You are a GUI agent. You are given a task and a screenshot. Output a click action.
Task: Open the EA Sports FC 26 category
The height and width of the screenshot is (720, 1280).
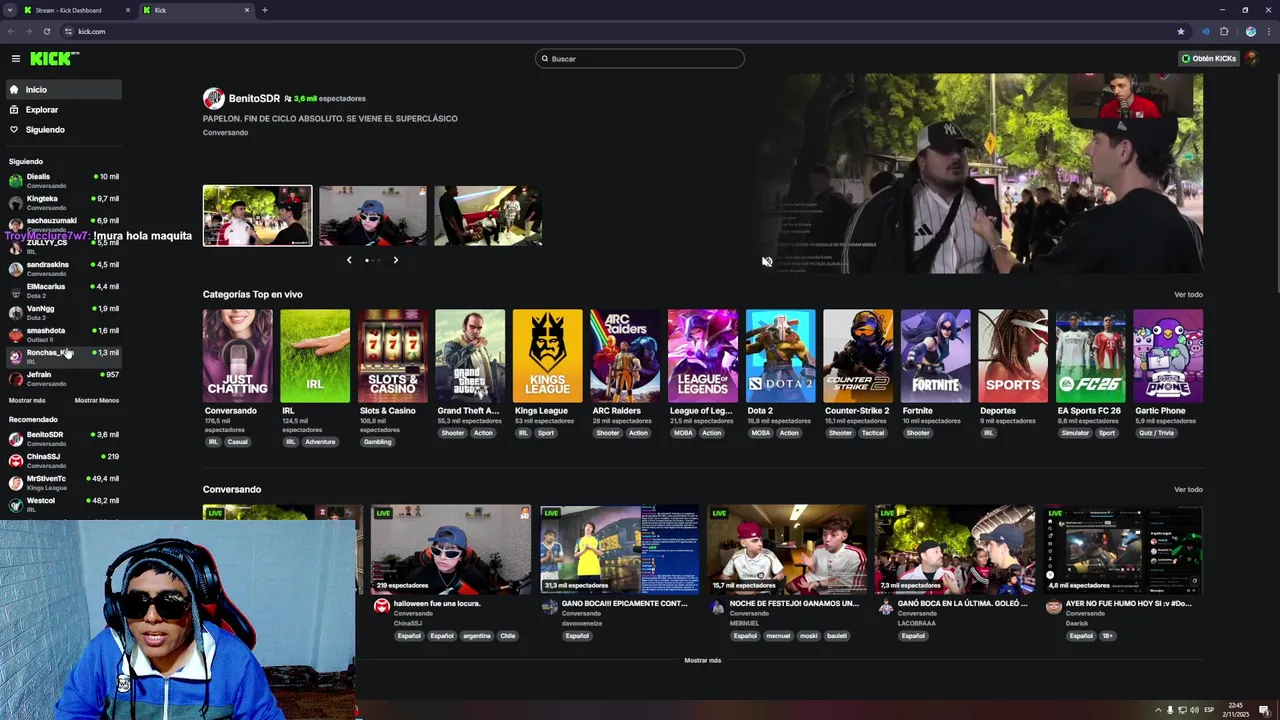(x=1091, y=356)
